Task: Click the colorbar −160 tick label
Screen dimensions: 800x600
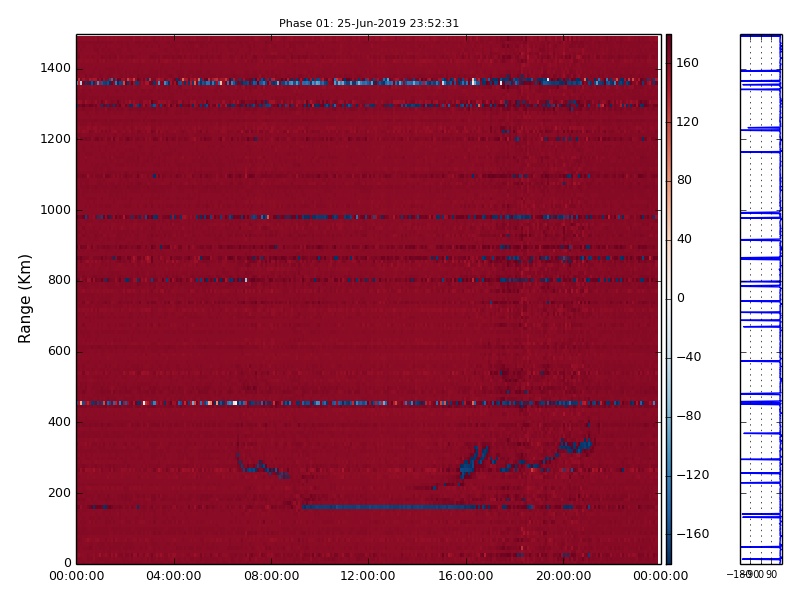Action: pos(693,534)
